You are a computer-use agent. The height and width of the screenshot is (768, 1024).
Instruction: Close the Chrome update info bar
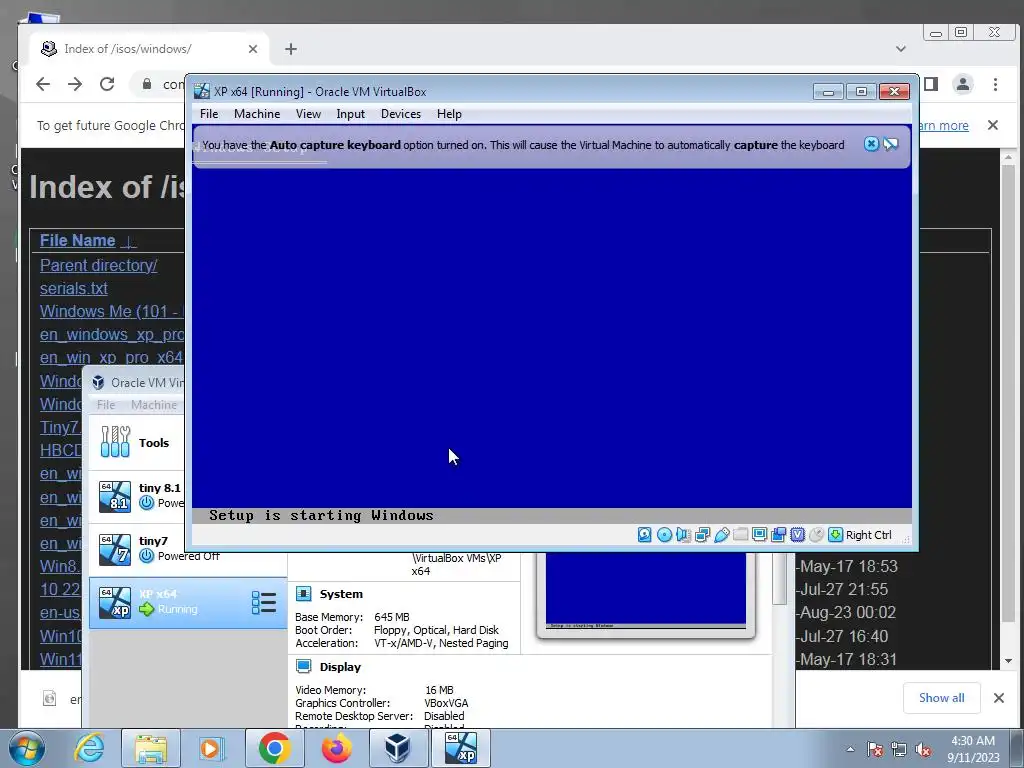(993, 125)
